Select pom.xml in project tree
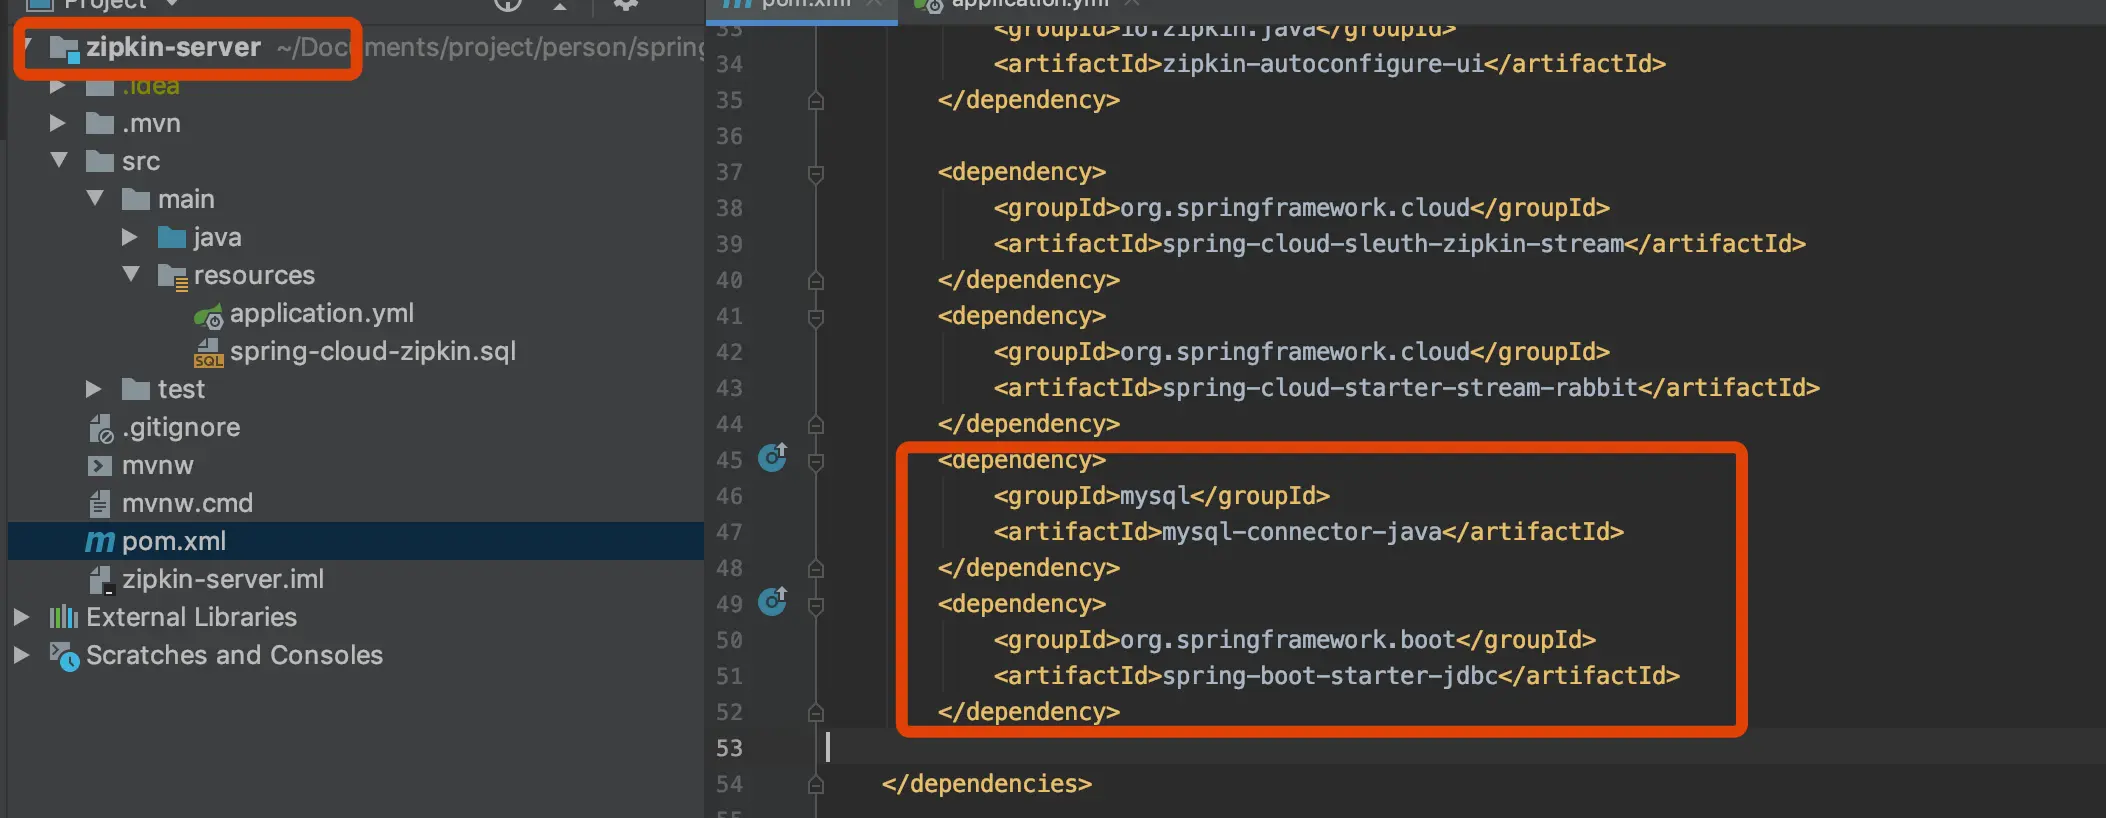The image size is (2106, 818). (174, 541)
